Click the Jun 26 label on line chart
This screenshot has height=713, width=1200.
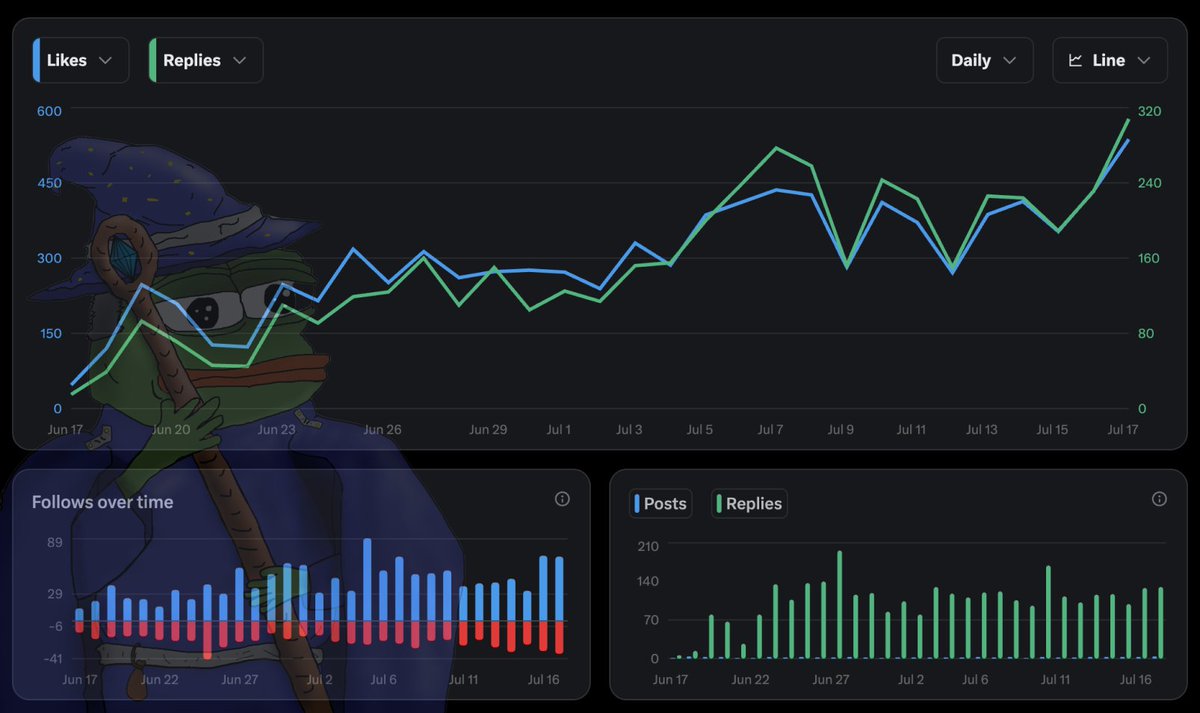[382, 430]
